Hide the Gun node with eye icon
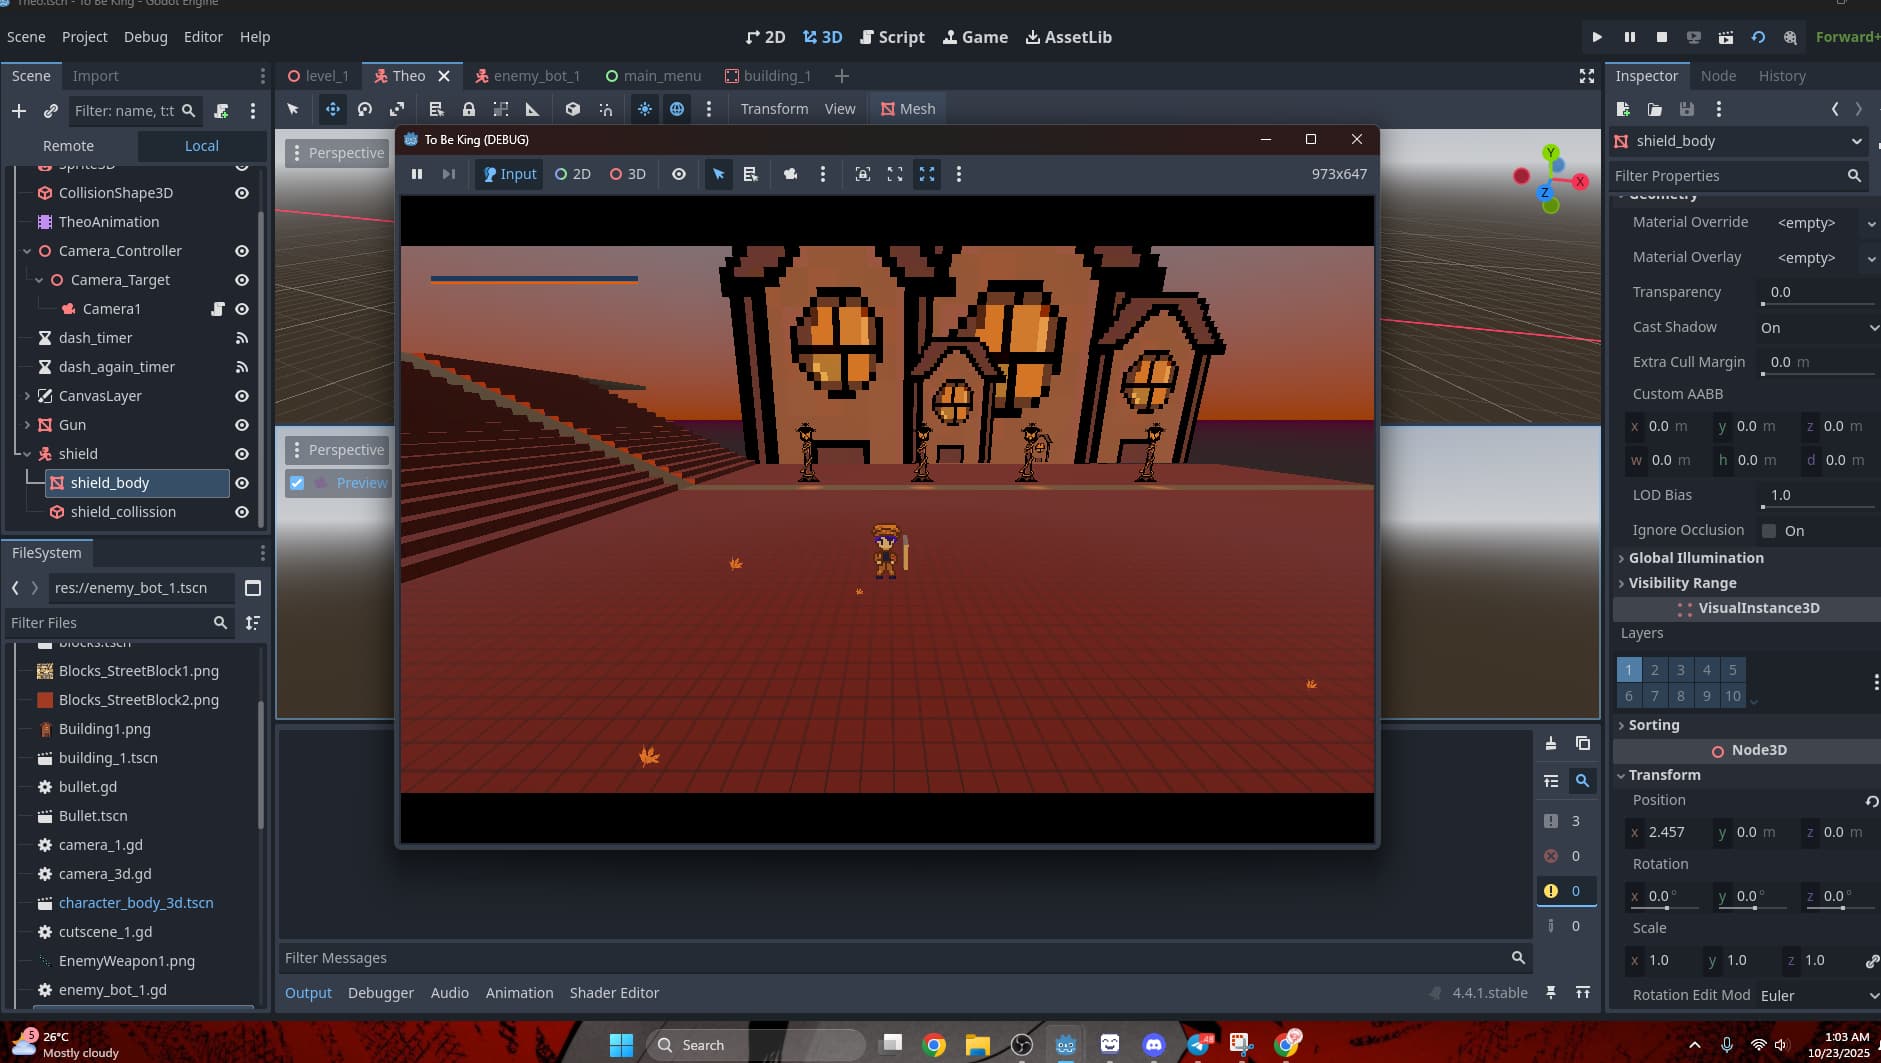Viewport: 1881px width, 1063px height. [x=242, y=425]
